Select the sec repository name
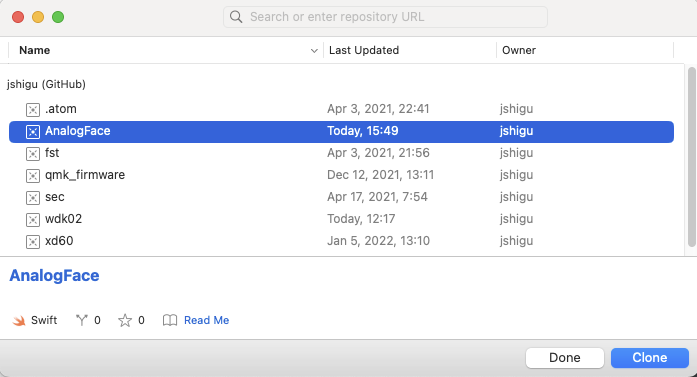Image resolution: width=697 pixels, height=377 pixels. pos(55,197)
